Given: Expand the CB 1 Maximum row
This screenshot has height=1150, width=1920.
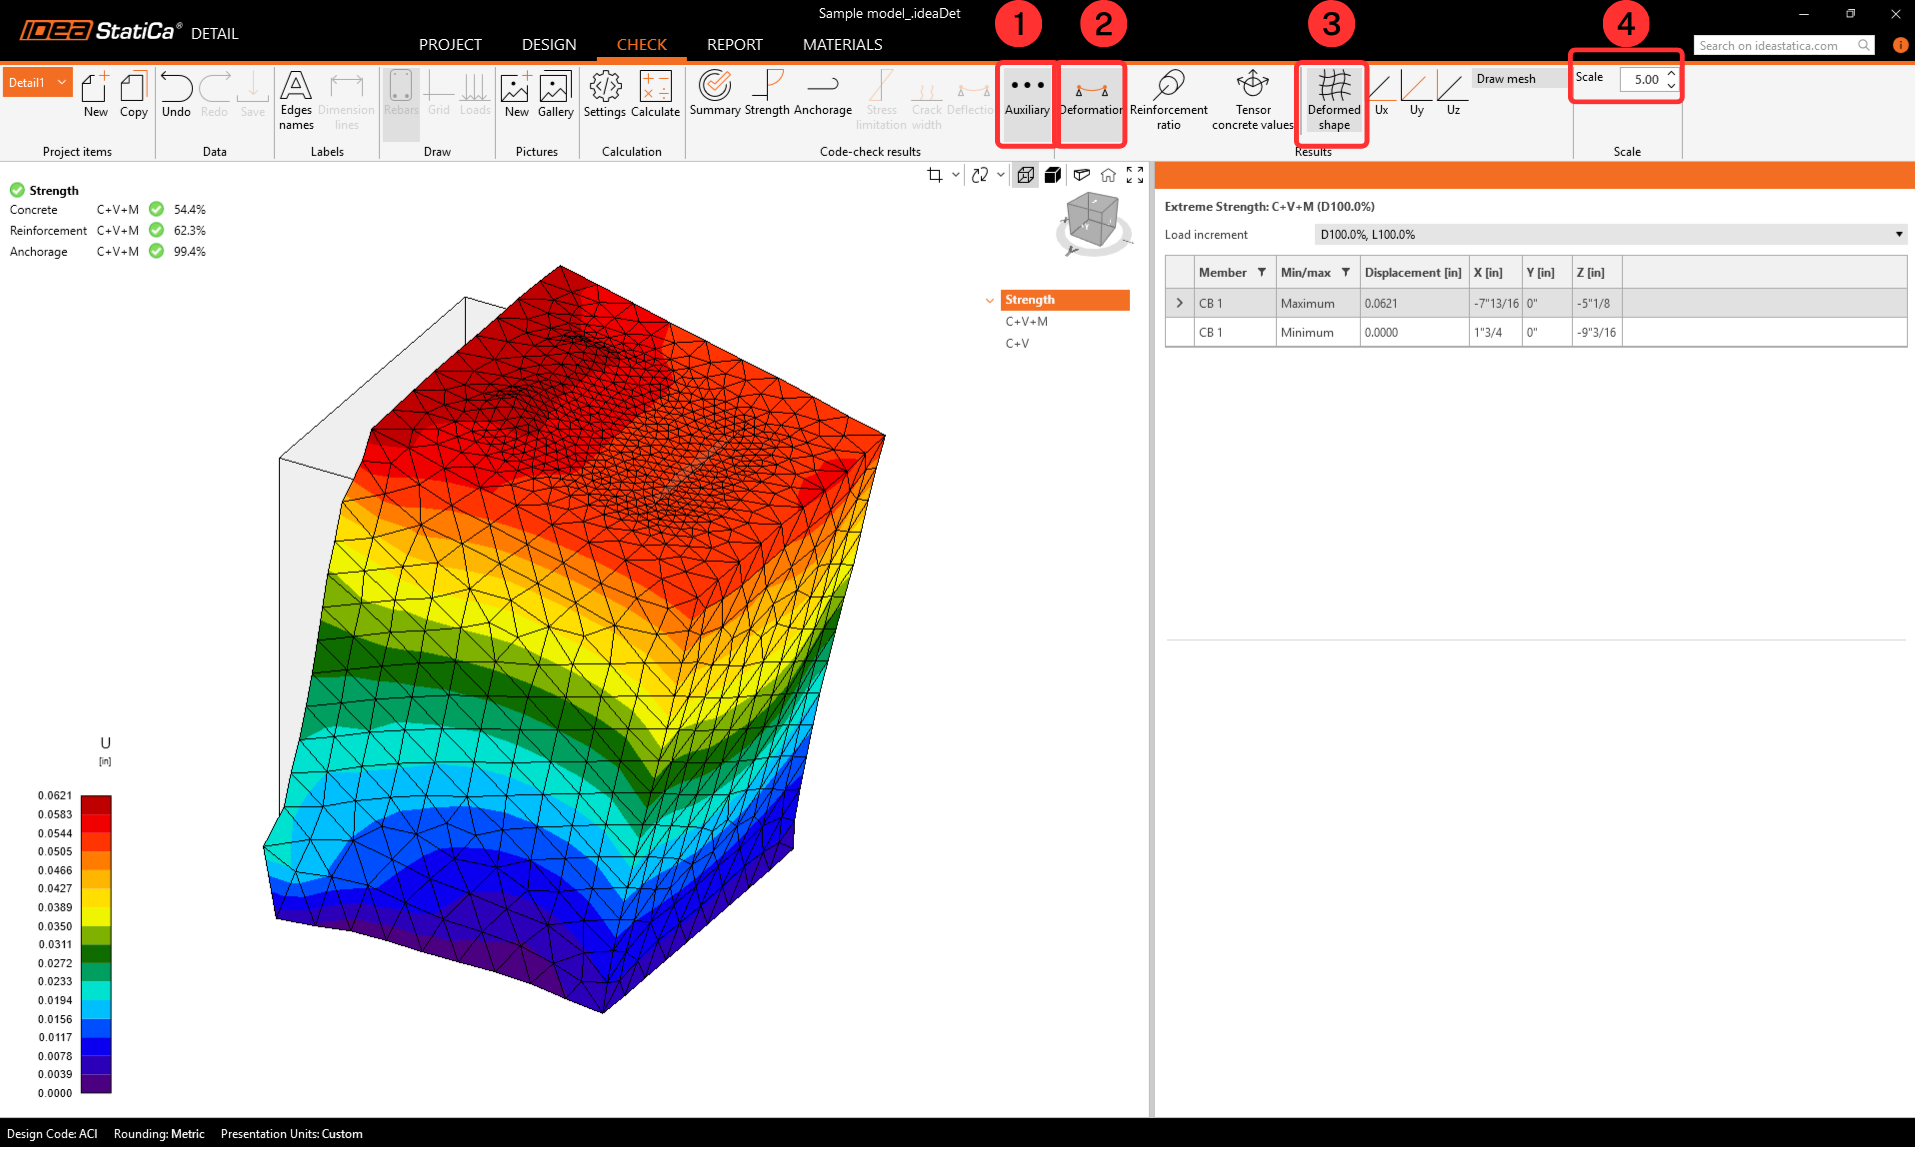Looking at the screenshot, I should tap(1180, 303).
